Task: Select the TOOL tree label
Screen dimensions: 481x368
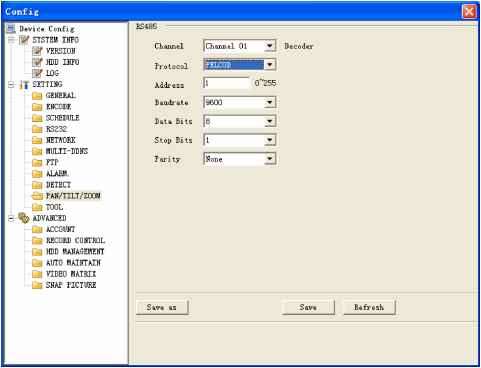Action: pyautogui.click(x=54, y=207)
